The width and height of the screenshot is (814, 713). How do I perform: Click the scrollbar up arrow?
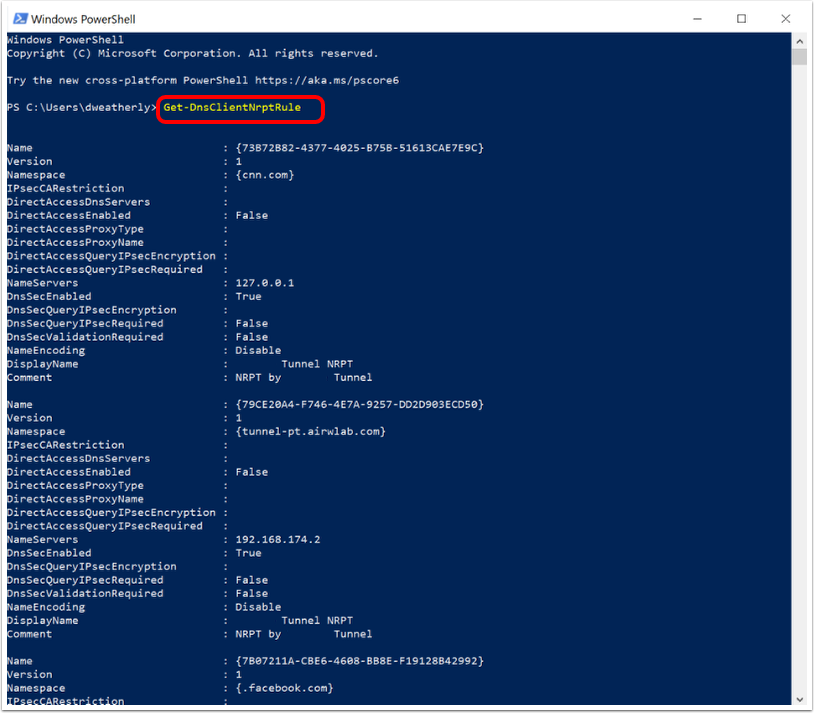(x=798, y=40)
